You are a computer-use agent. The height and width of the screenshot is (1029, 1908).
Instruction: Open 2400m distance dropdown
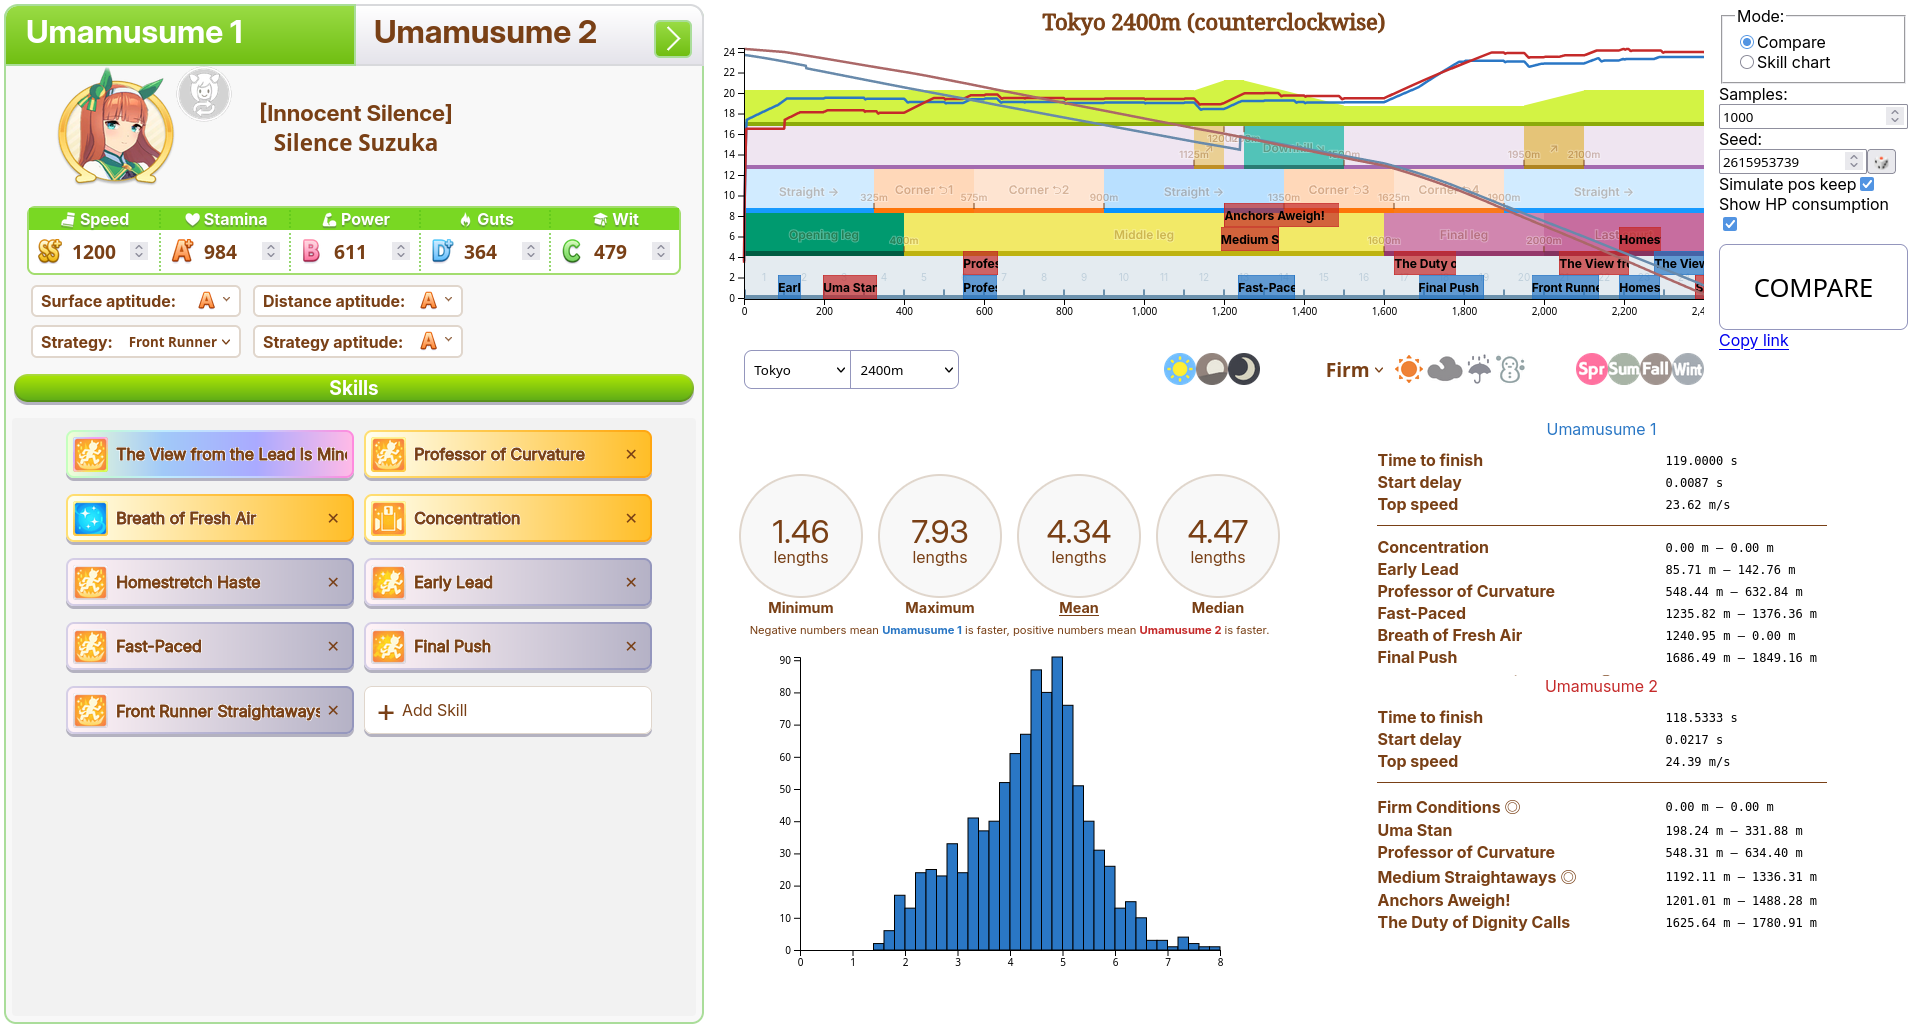pyautogui.click(x=904, y=370)
